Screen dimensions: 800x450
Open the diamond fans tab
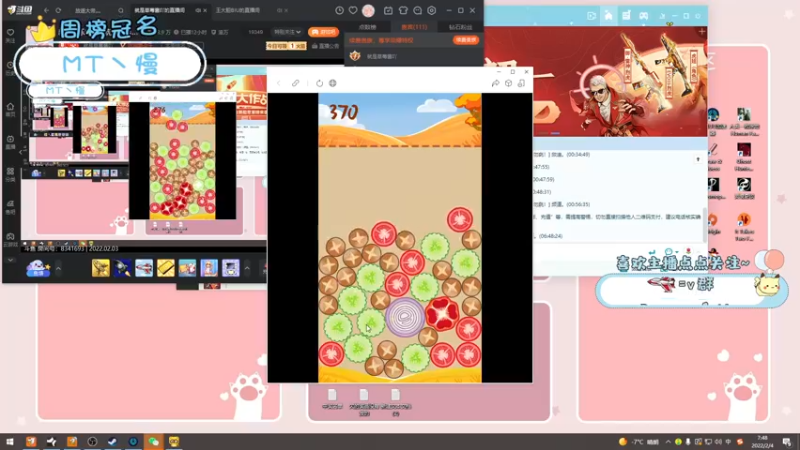pyautogui.click(x=460, y=27)
